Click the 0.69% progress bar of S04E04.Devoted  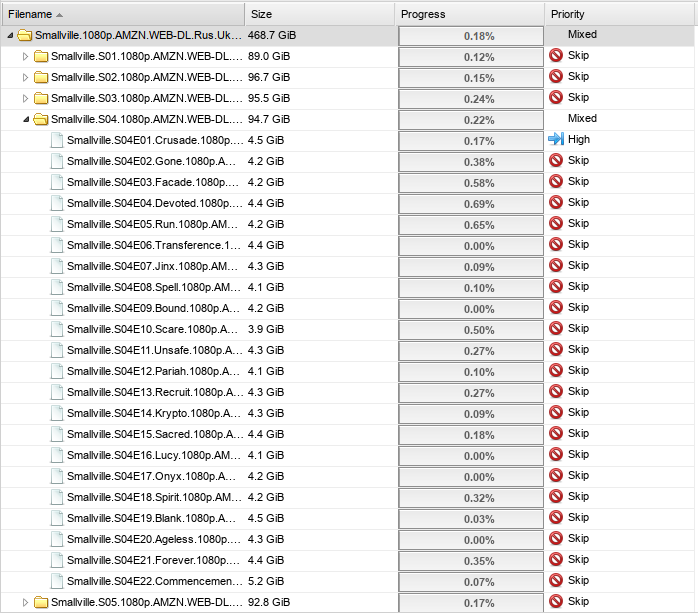tap(471, 204)
